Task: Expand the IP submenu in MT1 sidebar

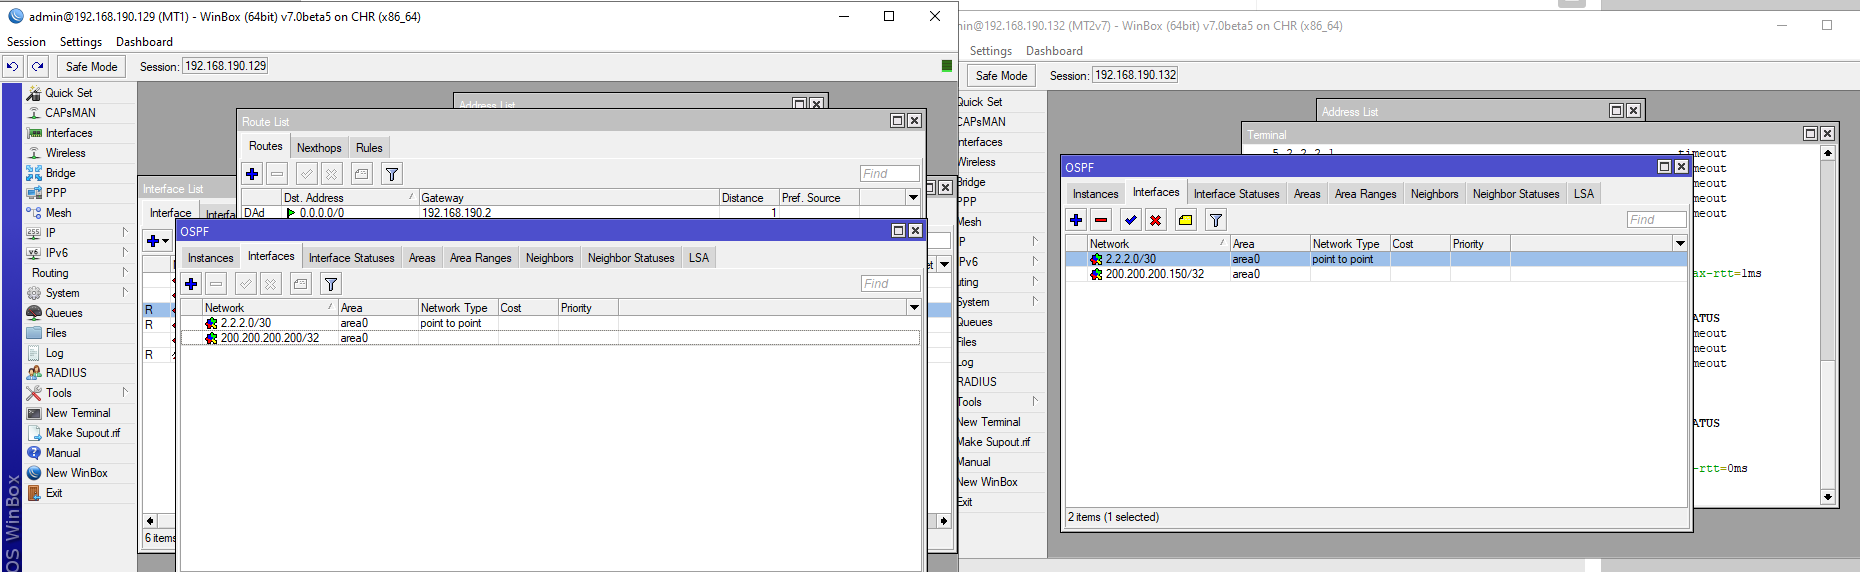Action: pos(79,232)
